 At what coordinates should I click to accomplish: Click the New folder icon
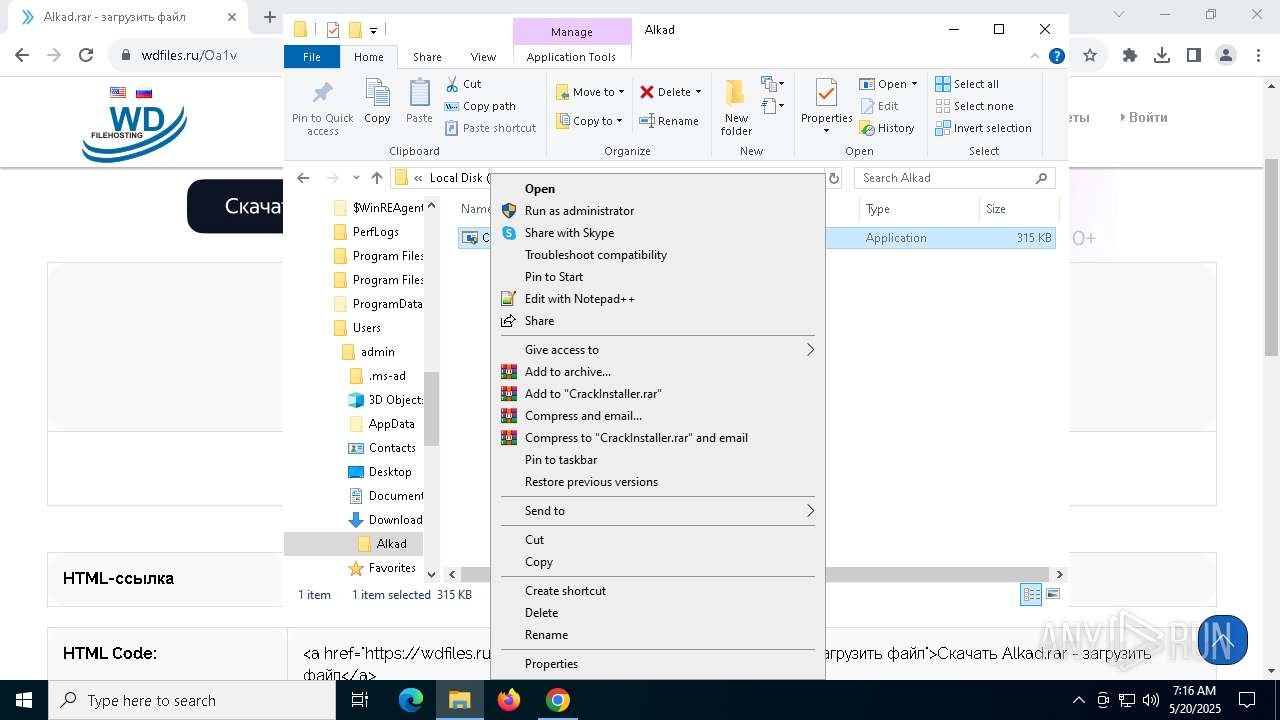(736, 107)
